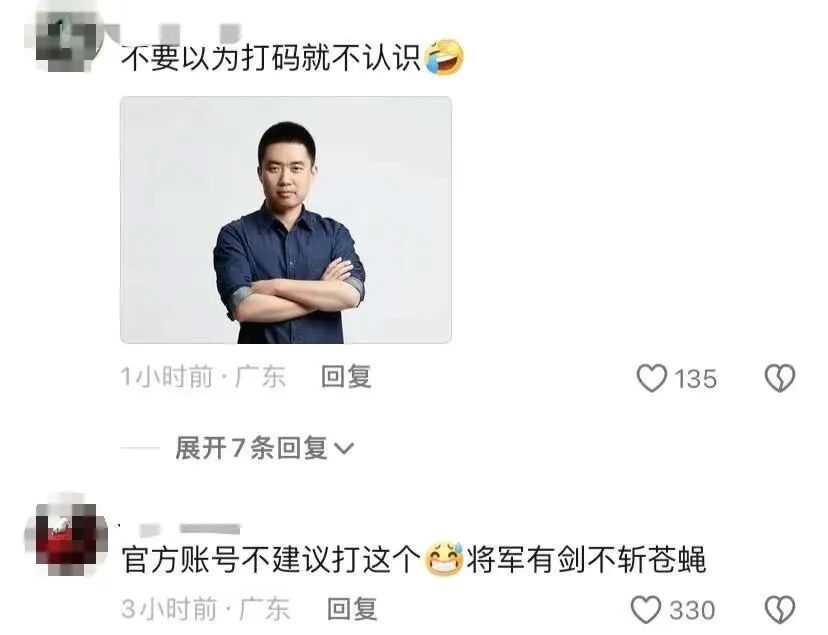Open the first commenter's blurred avatar

pyautogui.click(x=66, y=35)
